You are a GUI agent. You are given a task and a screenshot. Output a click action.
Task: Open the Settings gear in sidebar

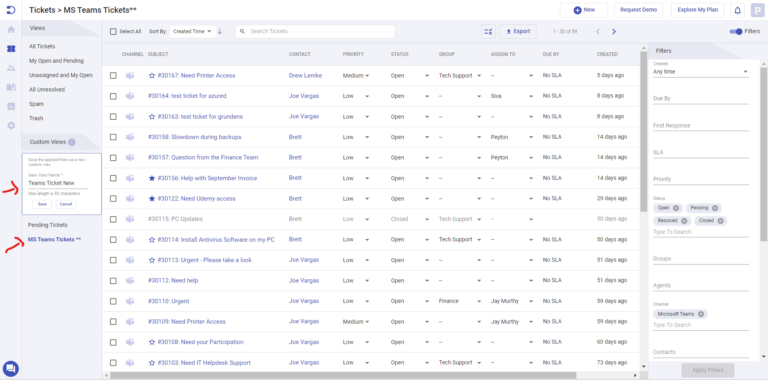click(11, 125)
